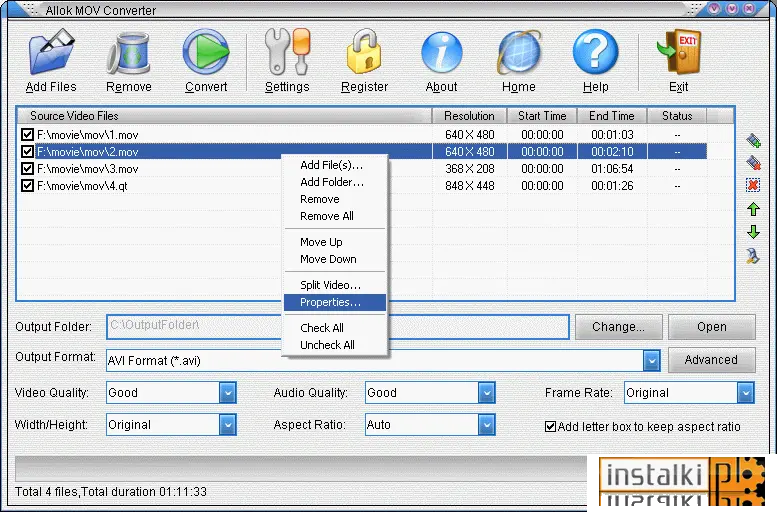Viewport: 777px width, 512px height.
Task: Click the green move-down arrow icon
Action: pos(753,231)
